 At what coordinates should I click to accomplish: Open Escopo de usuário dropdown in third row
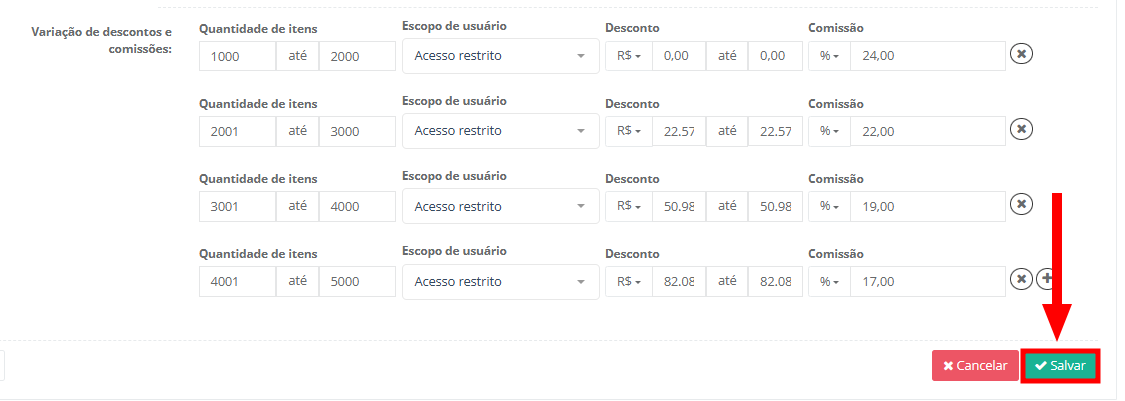pyautogui.click(x=500, y=206)
